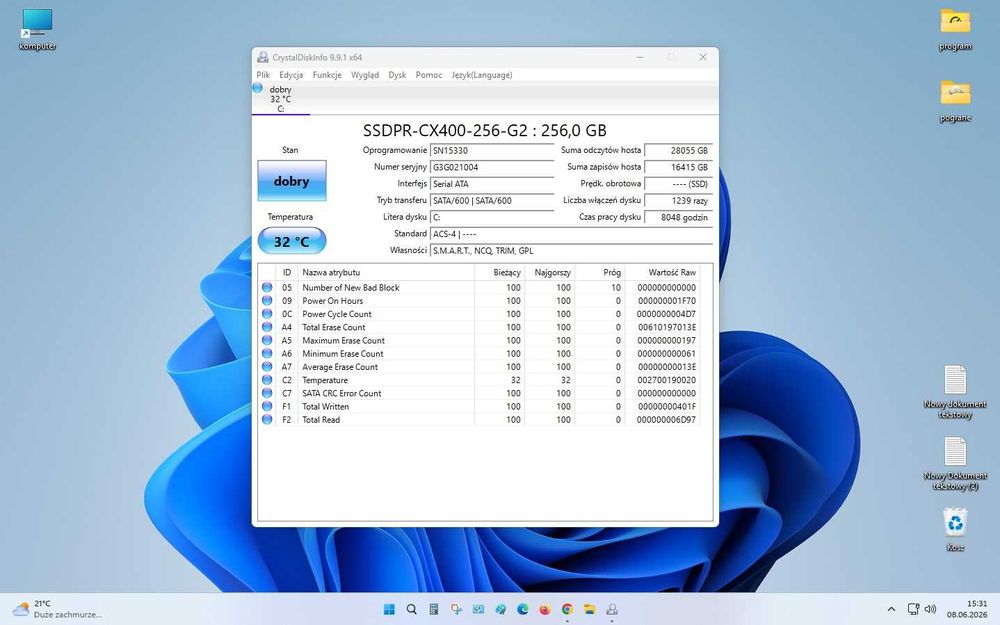This screenshot has width=1000, height=625.
Task: Open the Wygląd menu
Action: 365,75
